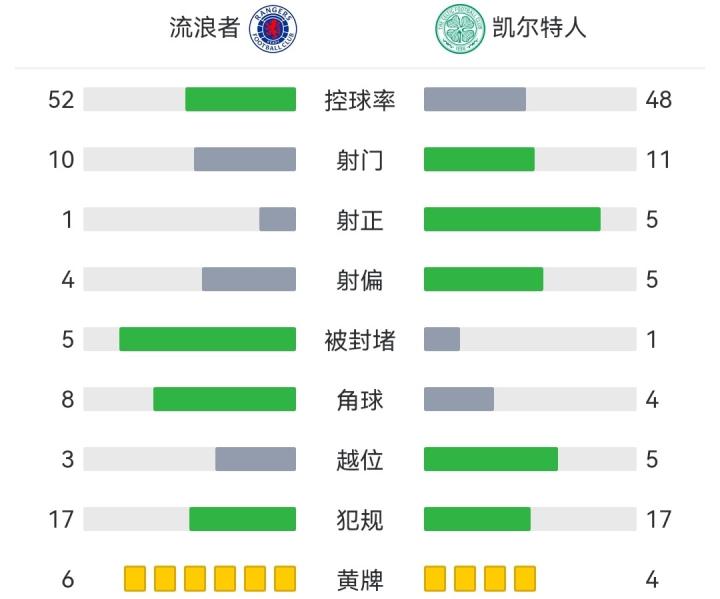Viewport: 720px width, 599px height.
Task: Click Rangers' green possession bar
Action: (240, 99)
